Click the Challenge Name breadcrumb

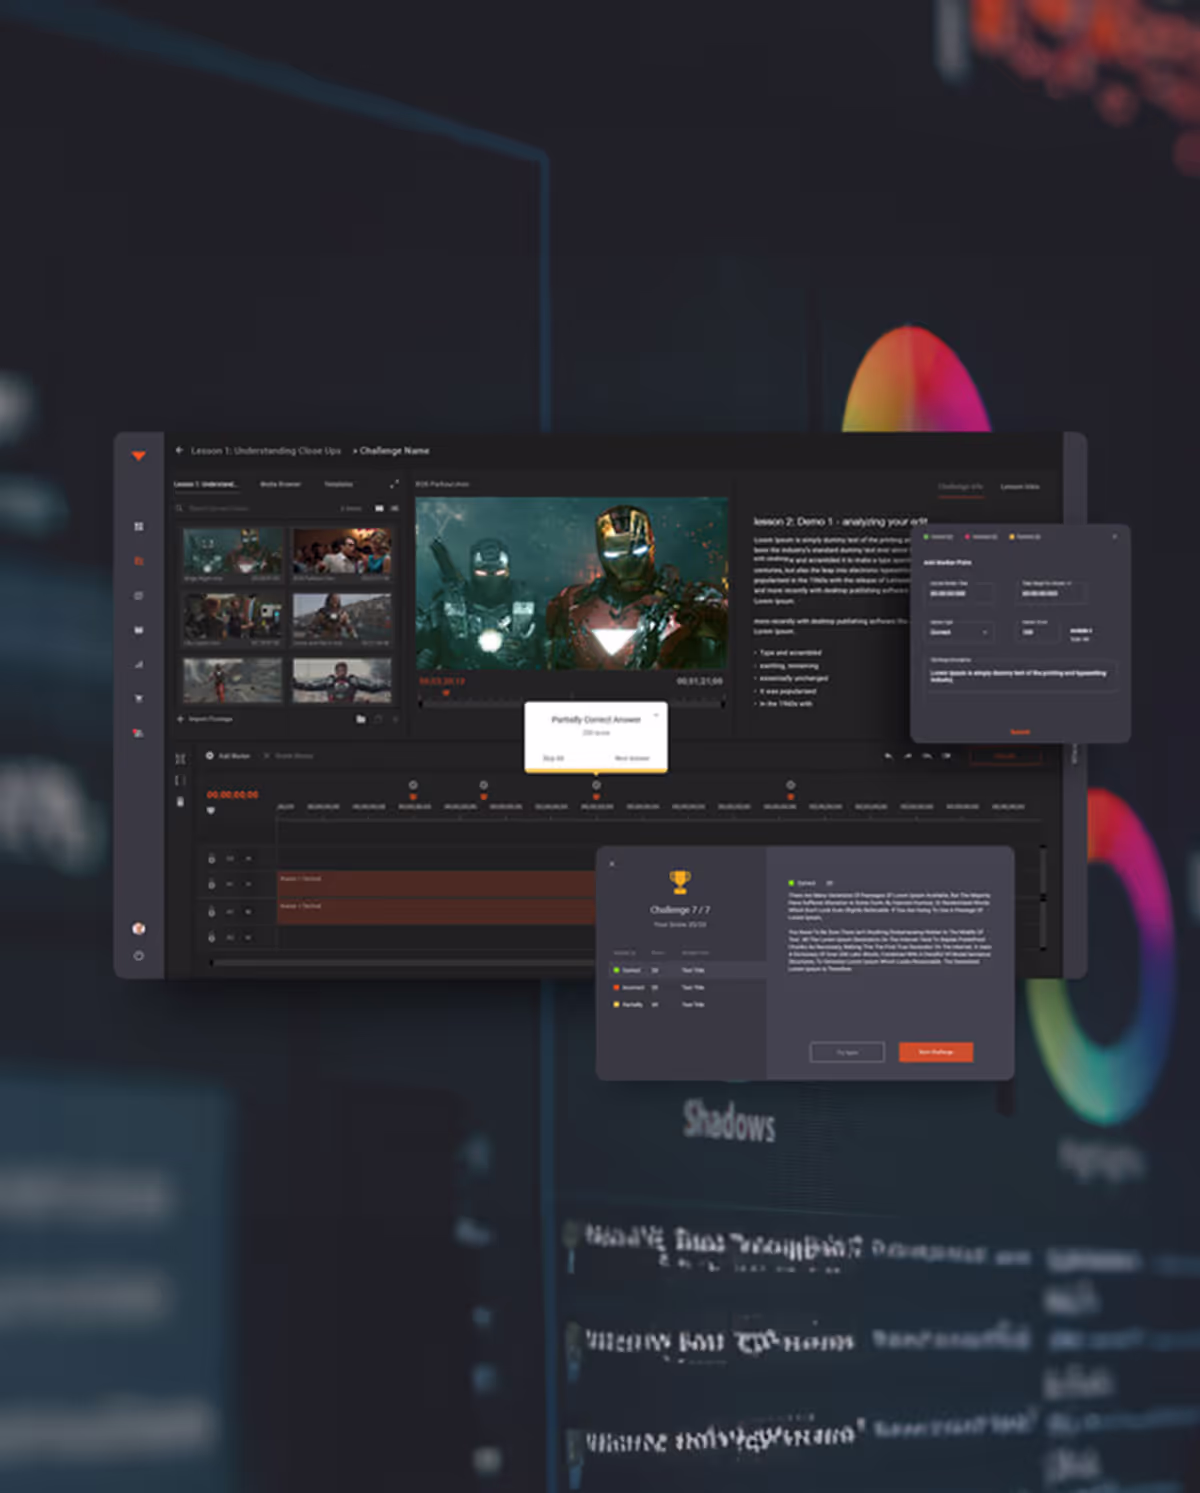[394, 451]
